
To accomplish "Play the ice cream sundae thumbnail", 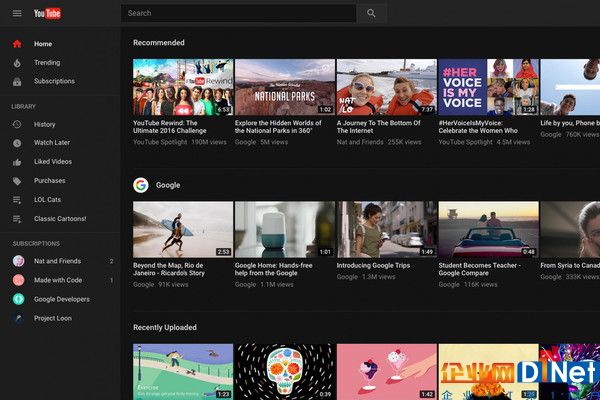I will (x=386, y=372).
